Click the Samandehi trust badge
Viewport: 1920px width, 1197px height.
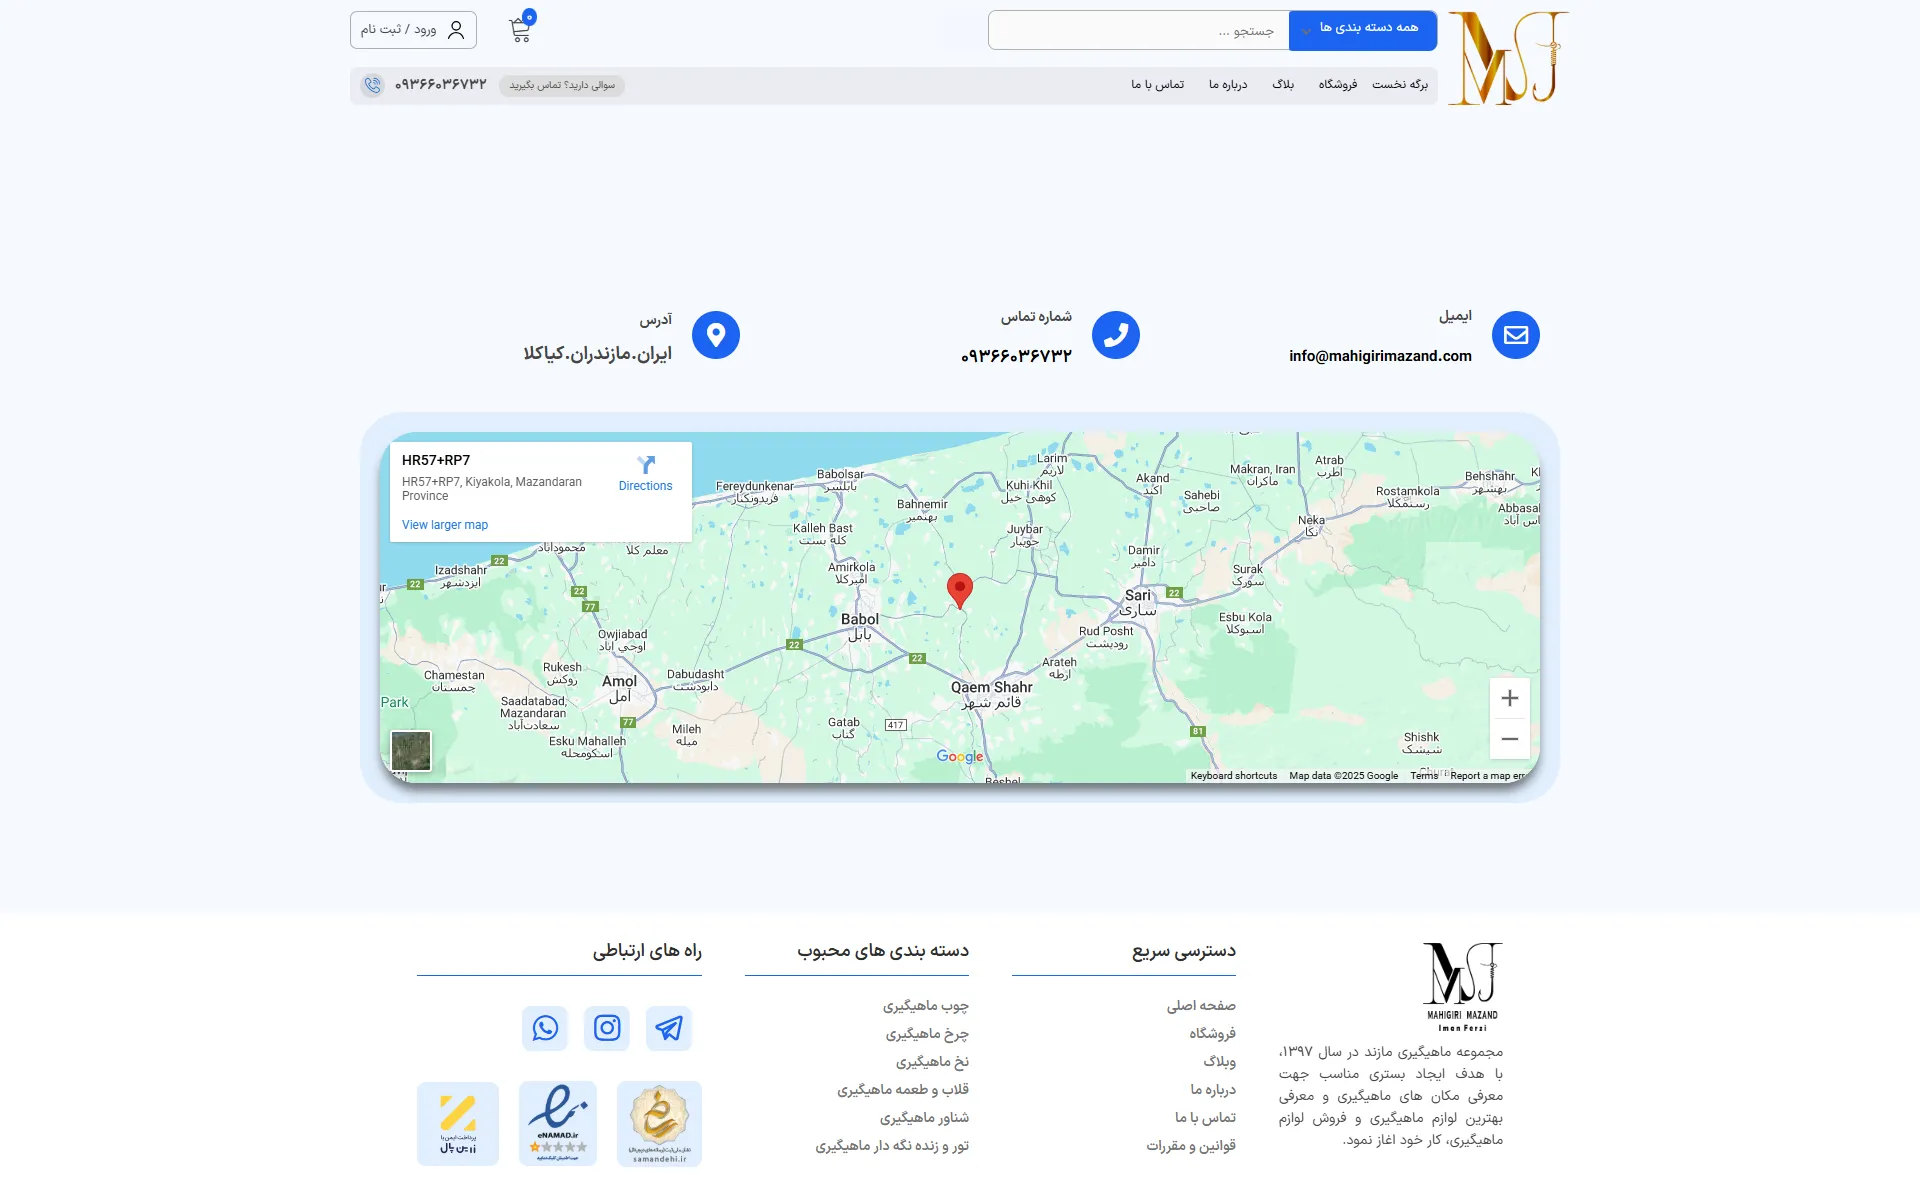point(659,1123)
